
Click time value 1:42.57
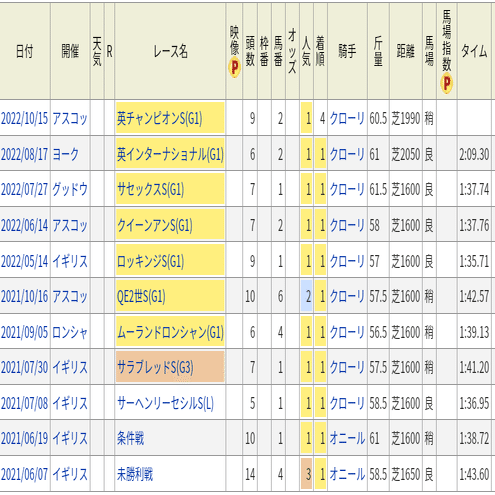click(x=474, y=296)
